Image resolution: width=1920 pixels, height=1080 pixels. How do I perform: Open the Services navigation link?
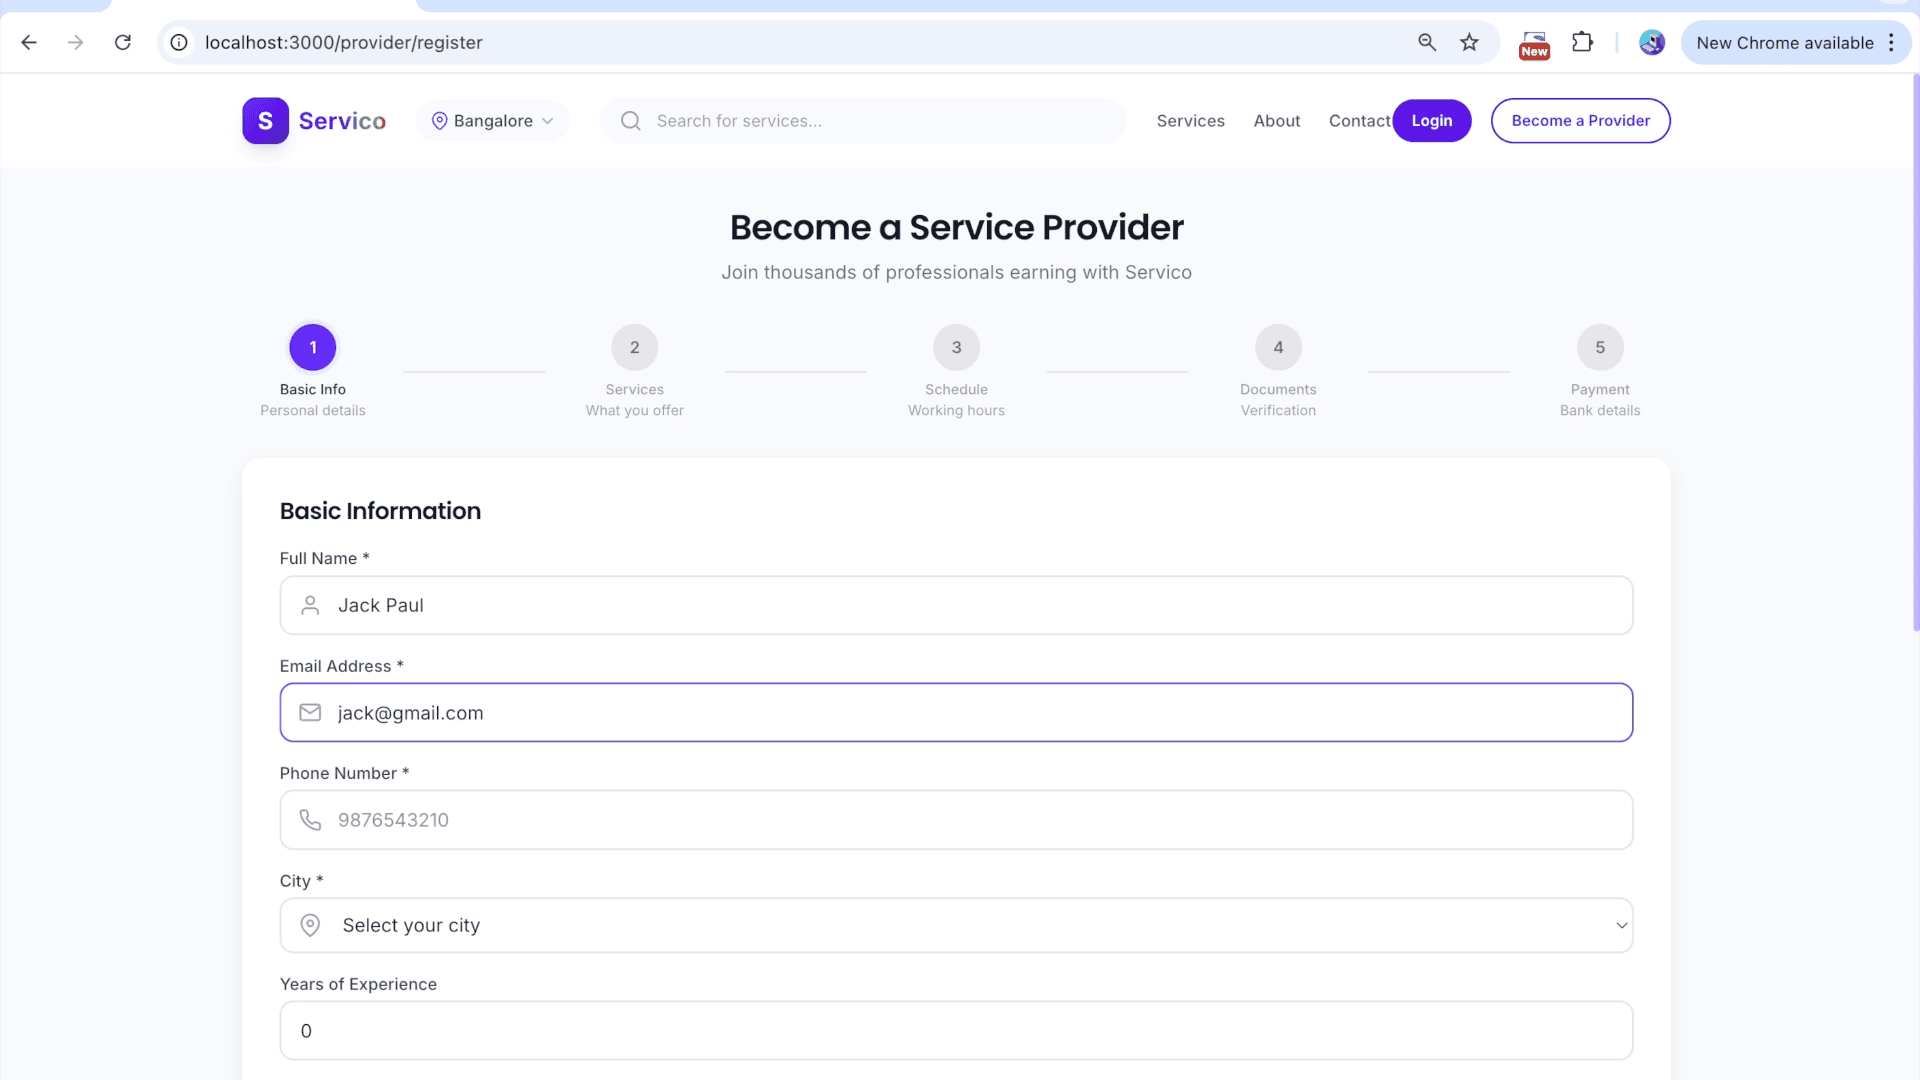(1190, 121)
